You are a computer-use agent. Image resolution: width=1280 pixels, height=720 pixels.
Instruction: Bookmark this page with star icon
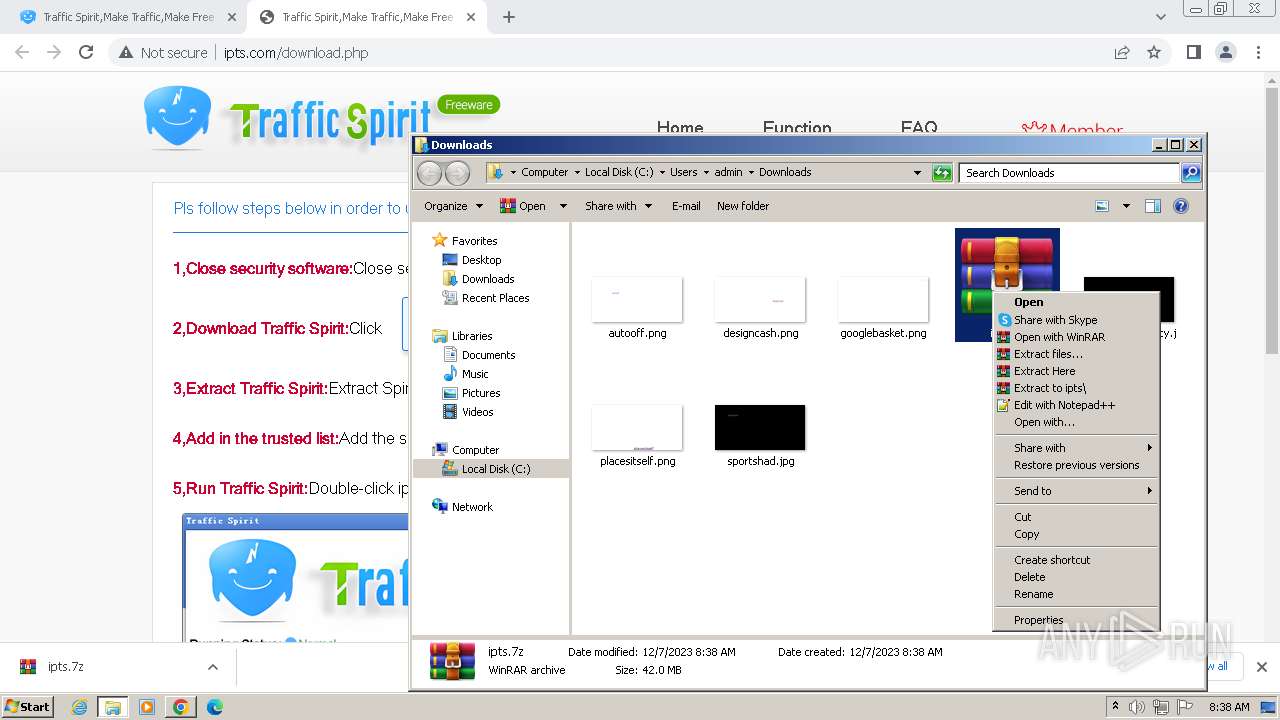coord(1154,52)
